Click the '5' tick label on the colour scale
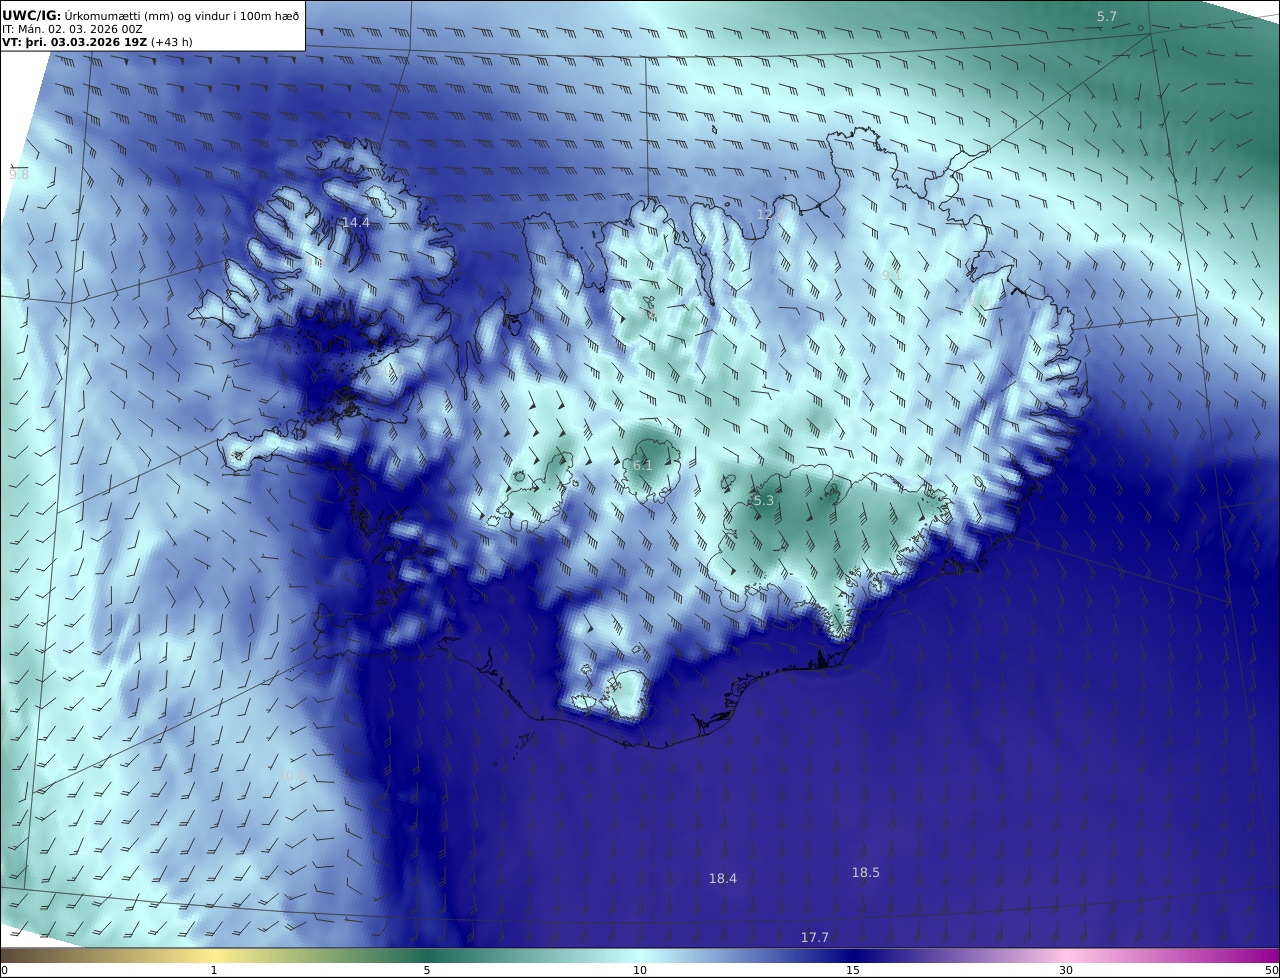The height and width of the screenshot is (978, 1280). (427, 970)
